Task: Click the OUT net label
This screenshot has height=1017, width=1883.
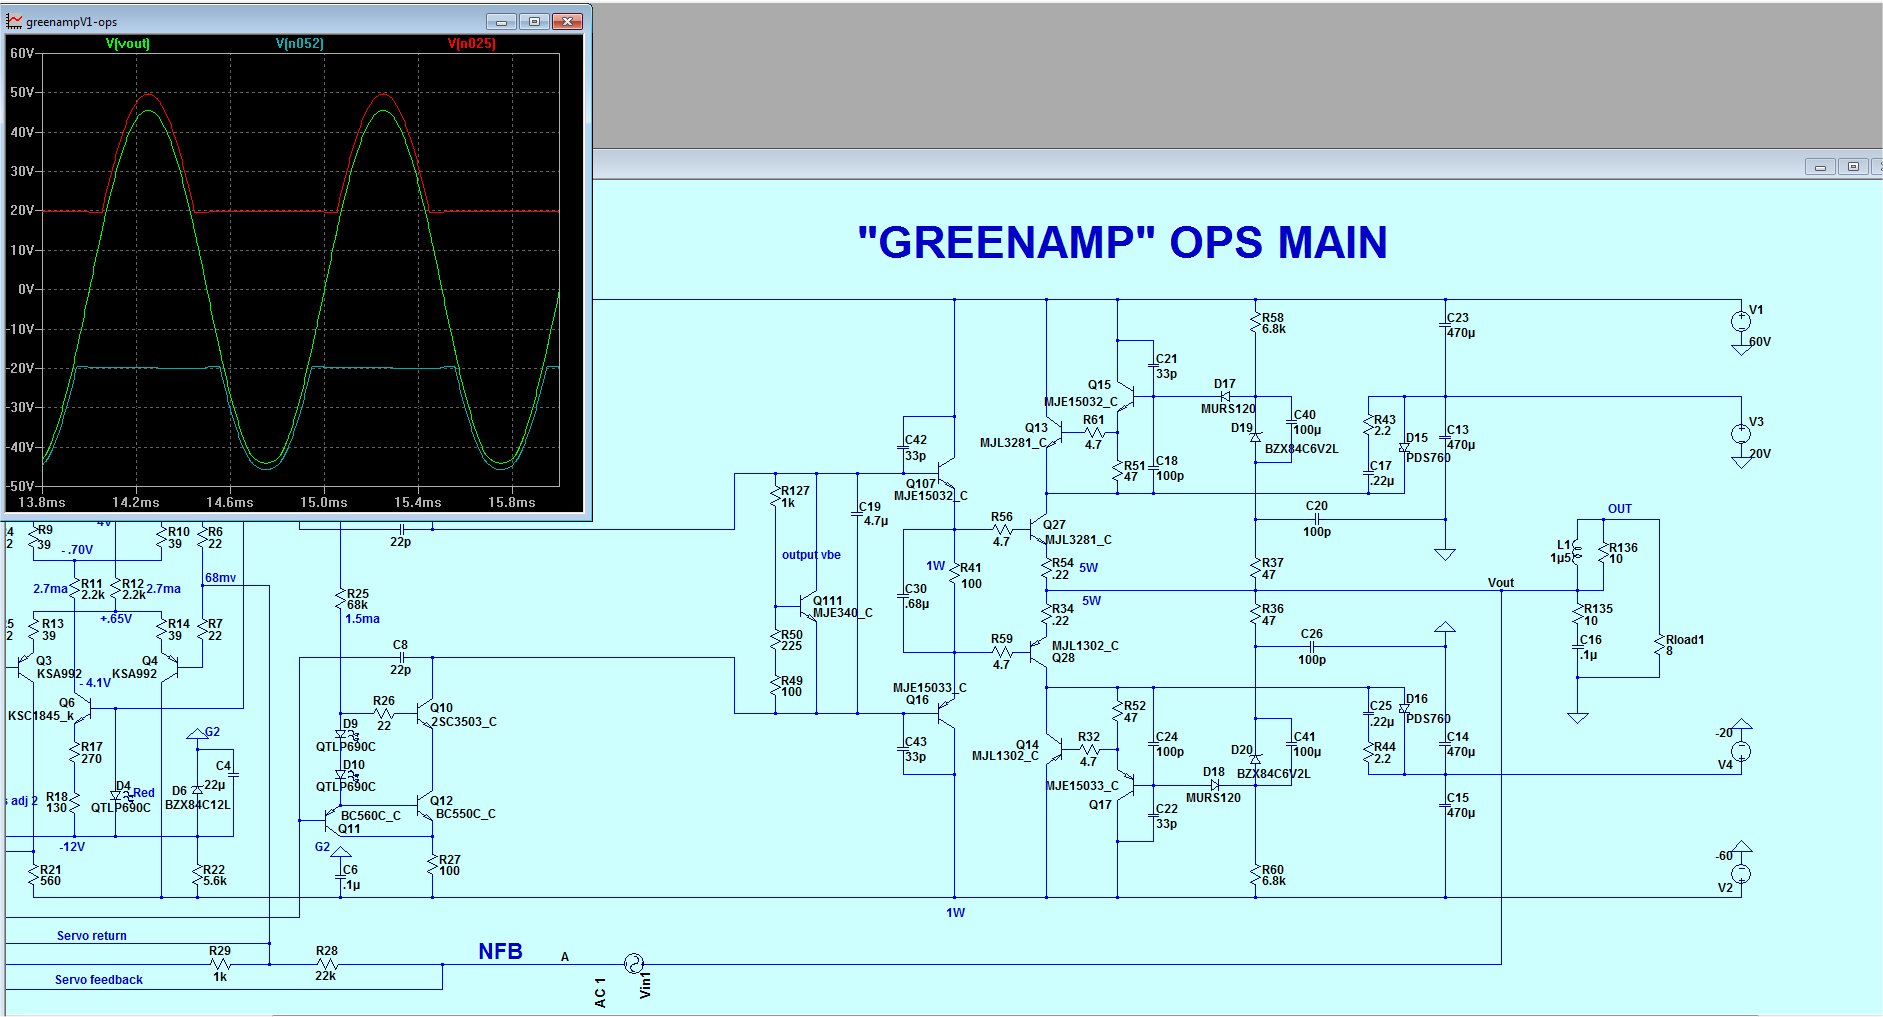Action: click(1620, 509)
